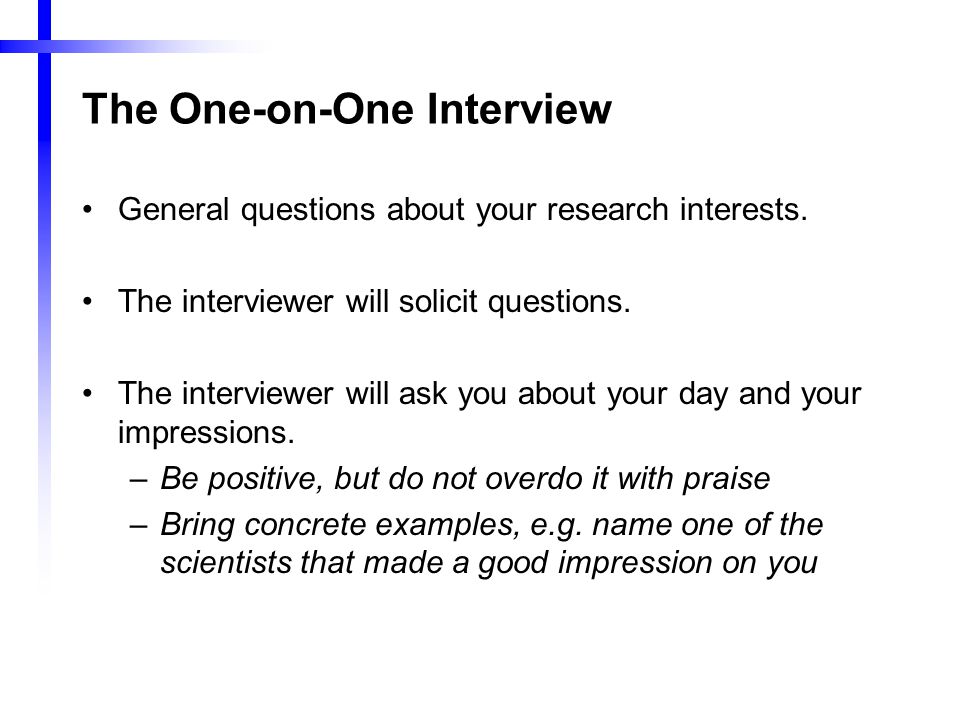This screenshot has width=960, height=720.
Task: Select the sub-point starting "Bring concrete examples"
Action: tap(492, 544)
